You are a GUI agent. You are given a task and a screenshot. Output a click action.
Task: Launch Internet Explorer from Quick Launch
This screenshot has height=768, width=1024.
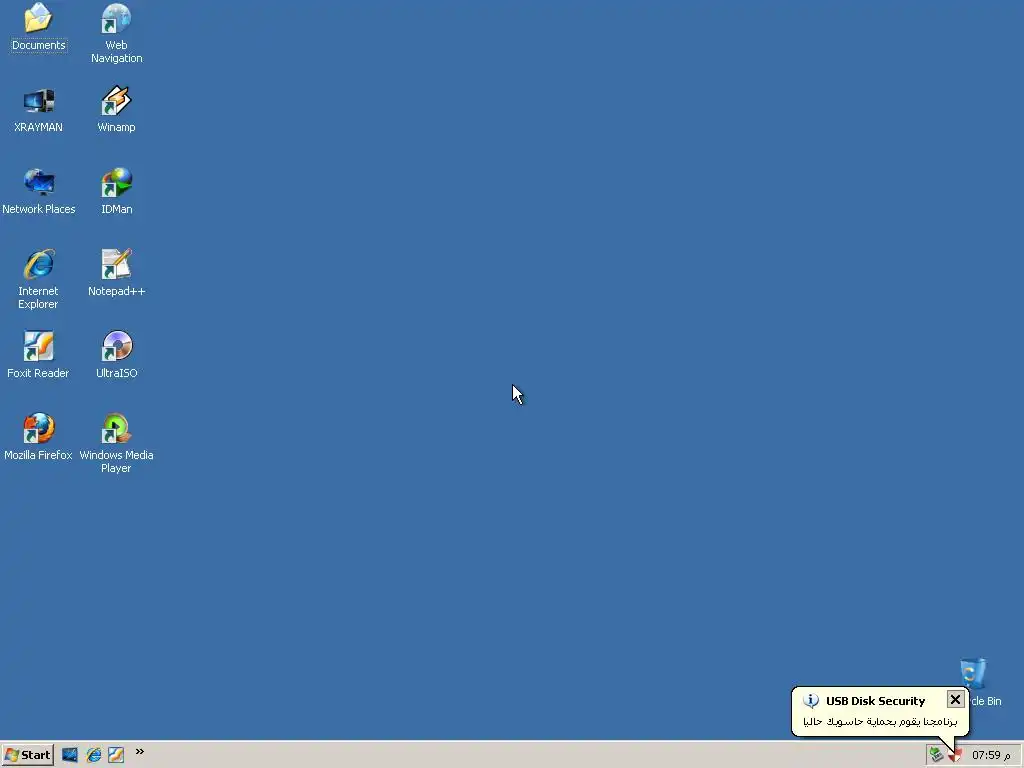tap(93, 755)
